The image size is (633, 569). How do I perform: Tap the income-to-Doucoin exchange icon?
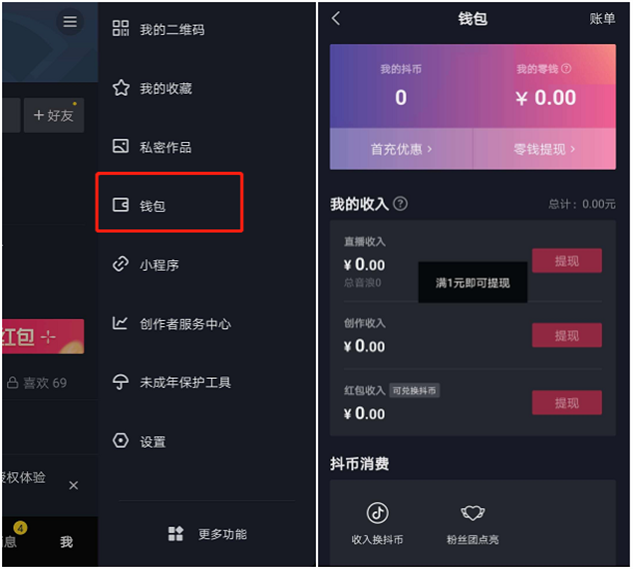tap(377, 513)
